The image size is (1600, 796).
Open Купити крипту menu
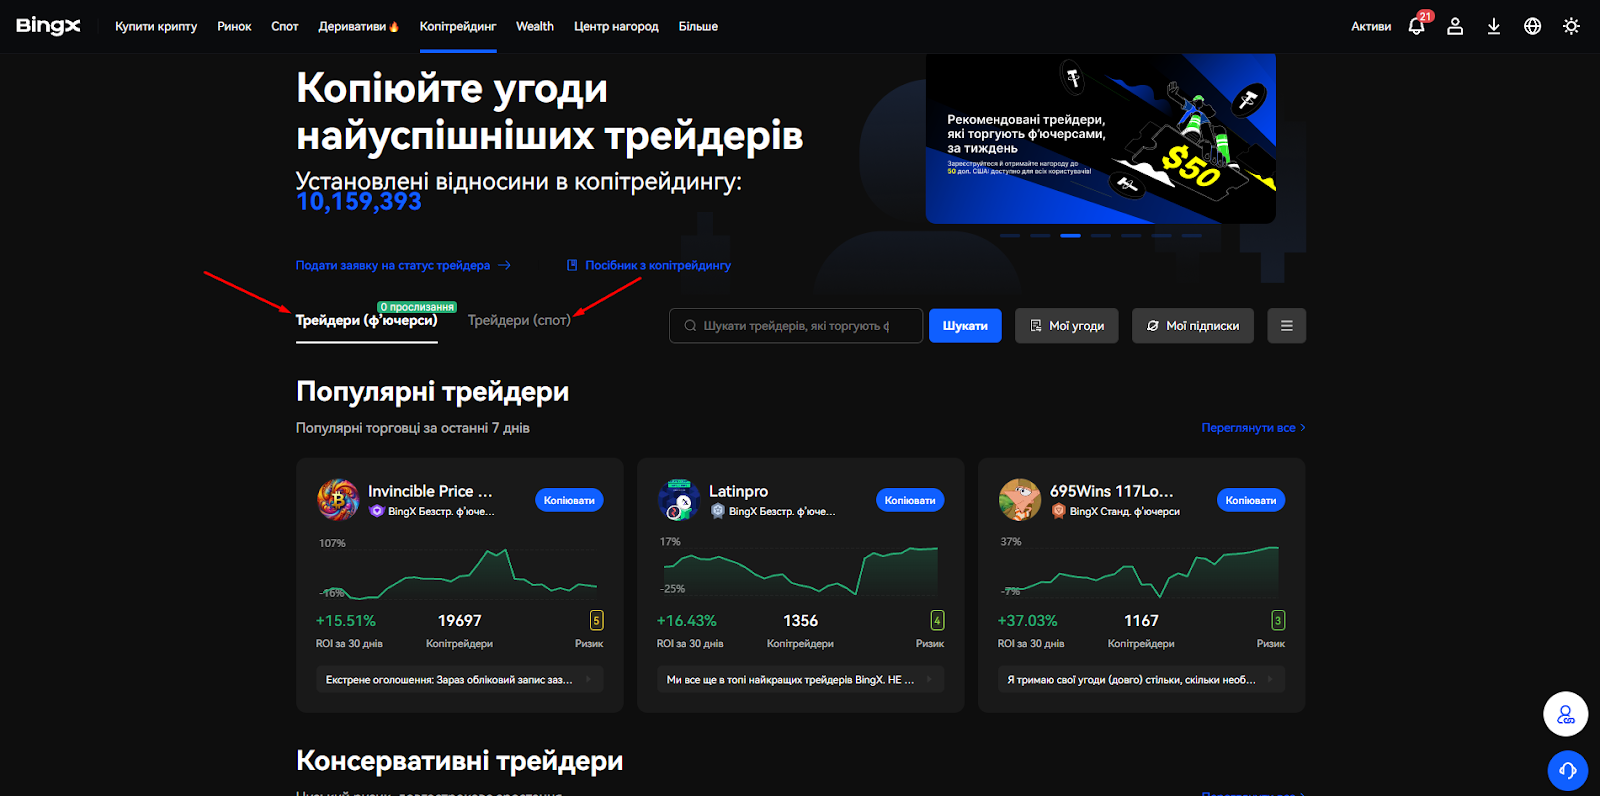tap(156, 26)
